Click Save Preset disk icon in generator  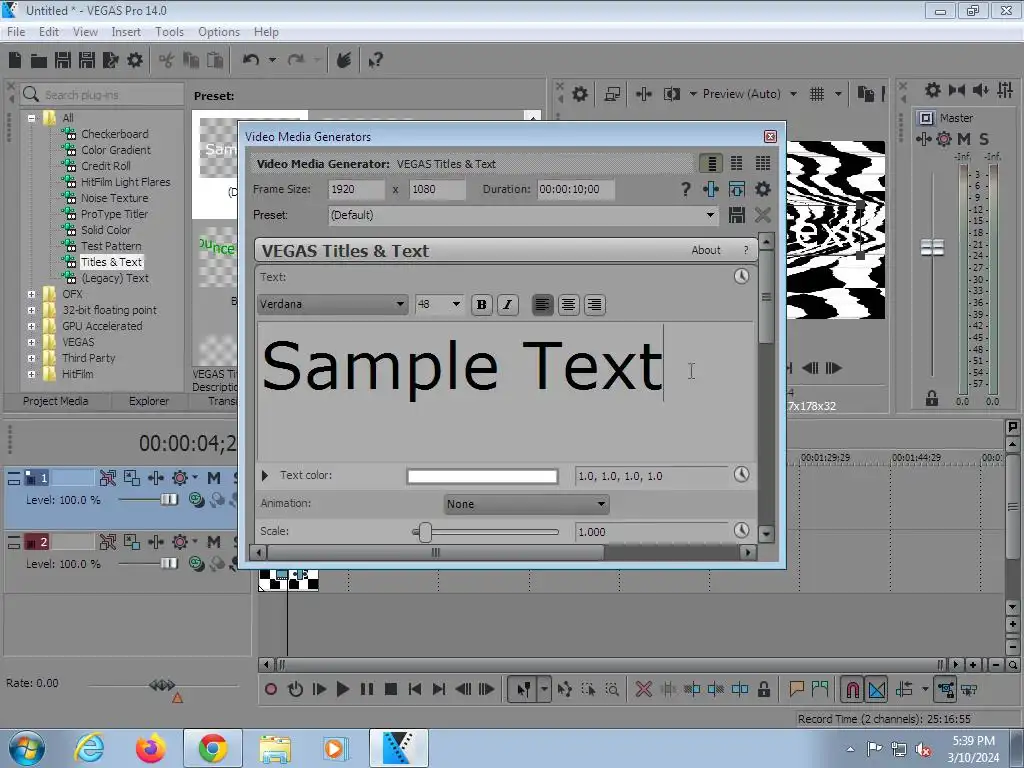tap(737, 215)
